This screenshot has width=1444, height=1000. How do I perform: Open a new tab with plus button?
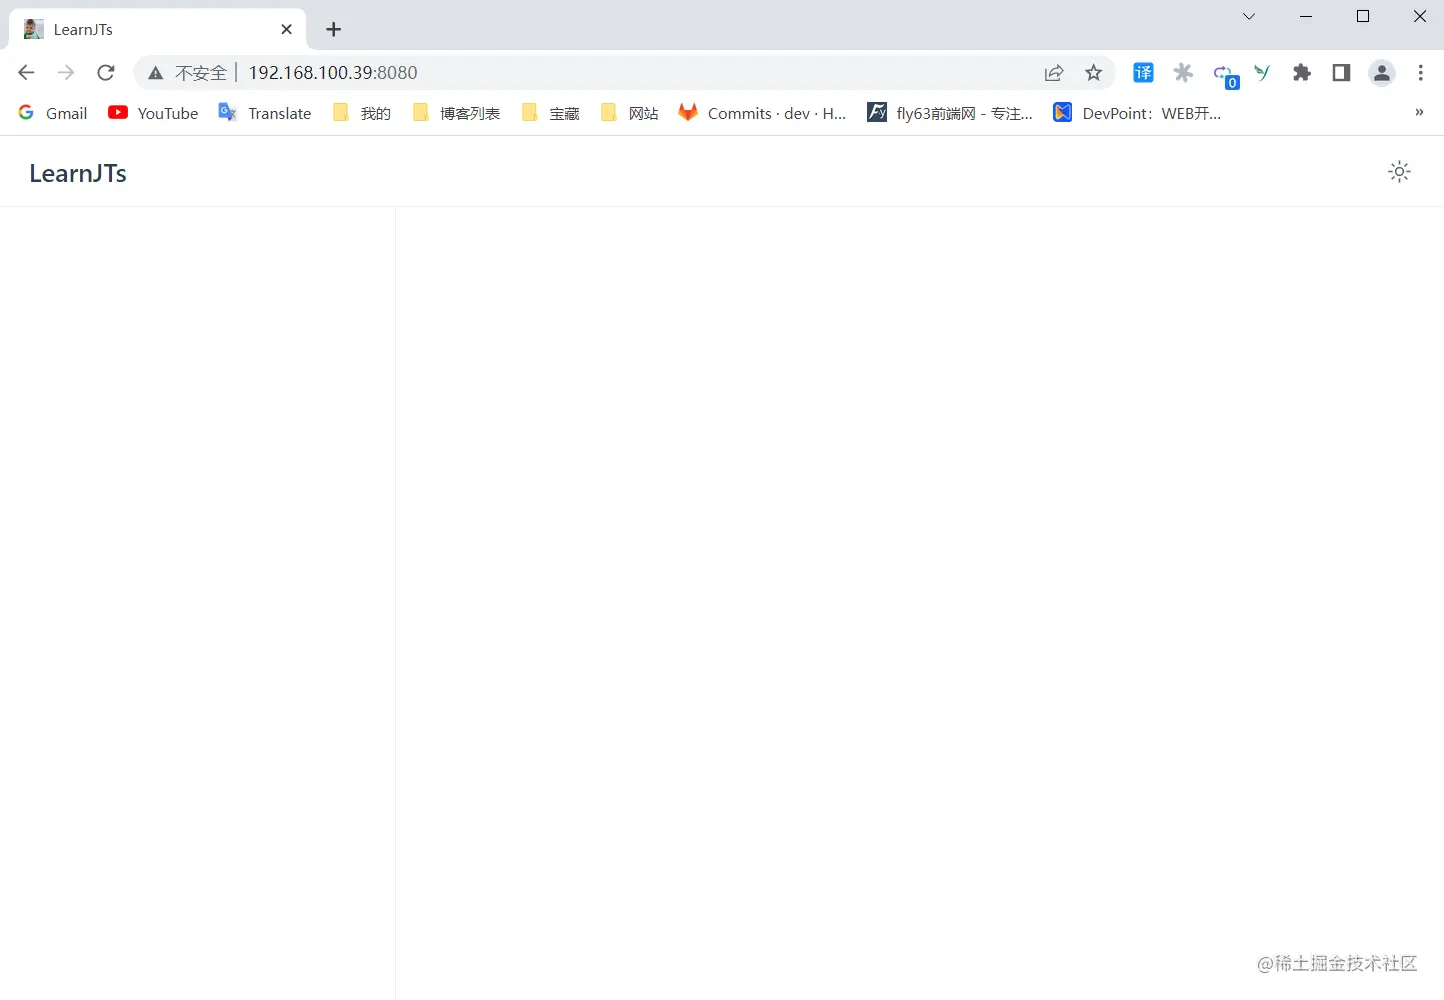coord(334,29)
